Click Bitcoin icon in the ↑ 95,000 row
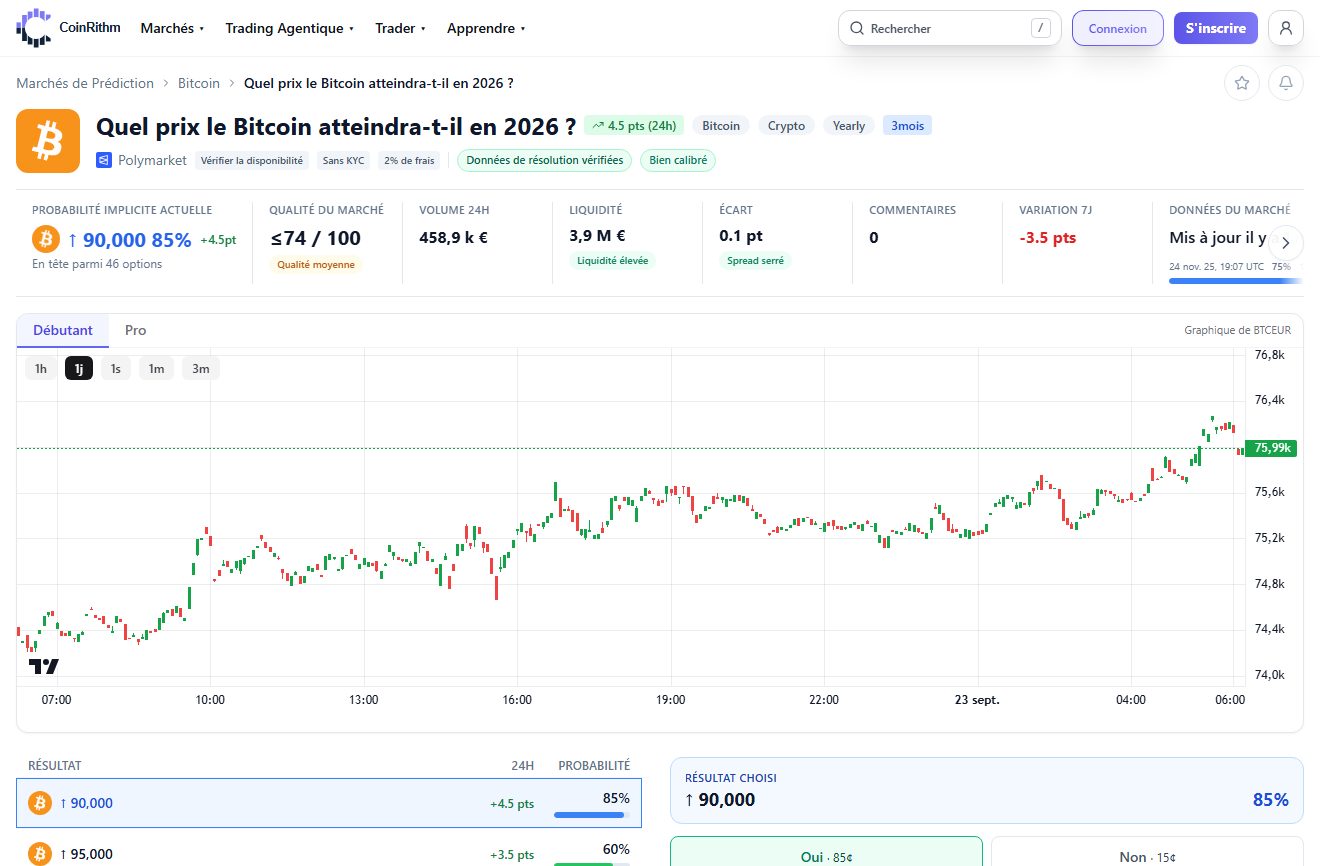The width and height of the screenshot is (1320, 866). point(40,854)
